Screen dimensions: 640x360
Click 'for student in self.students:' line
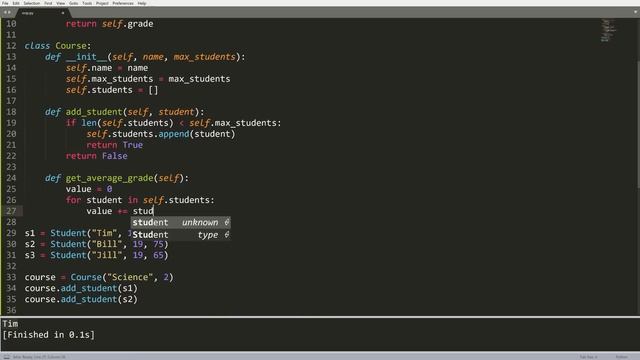click(140, 200)
